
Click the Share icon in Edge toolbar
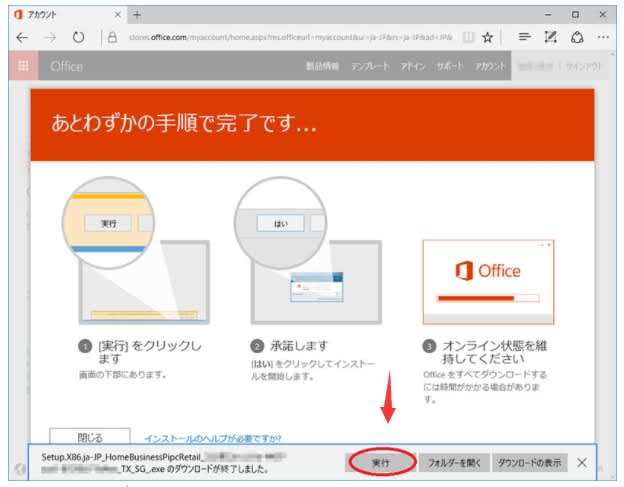[x=577, y=37]
